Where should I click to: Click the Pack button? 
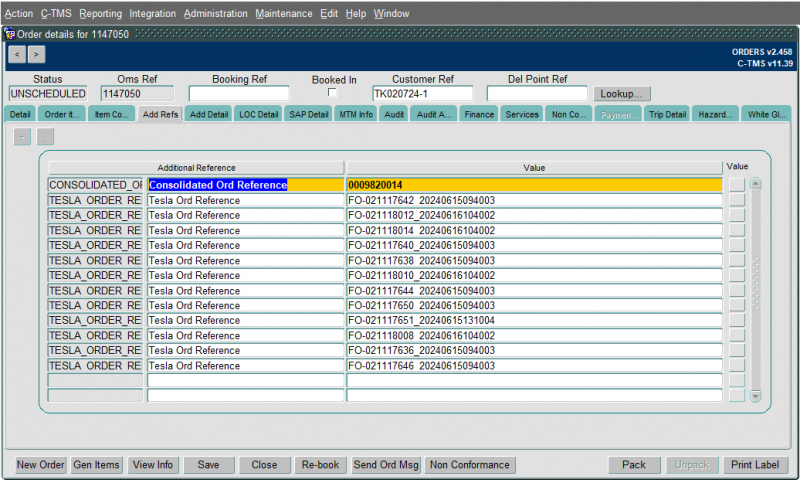pos(634,465)
